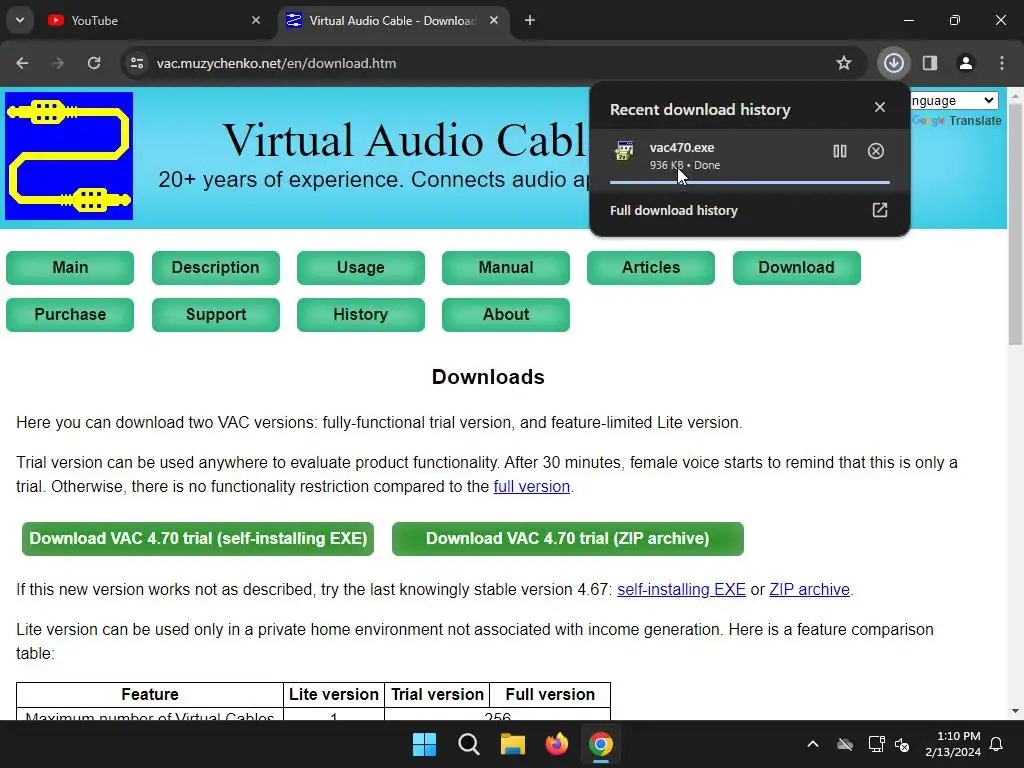Open the Usage page

click(x=360, y=268)
